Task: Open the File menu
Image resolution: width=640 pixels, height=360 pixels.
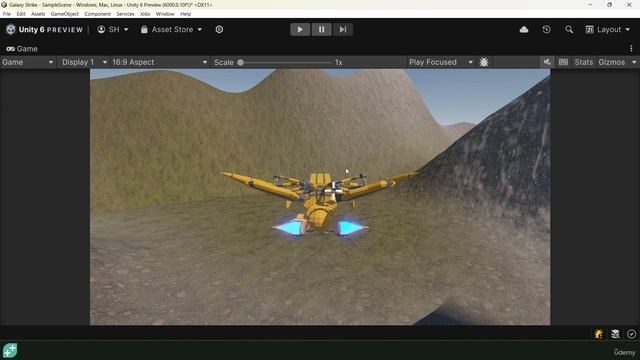Action: pos(7,14)
